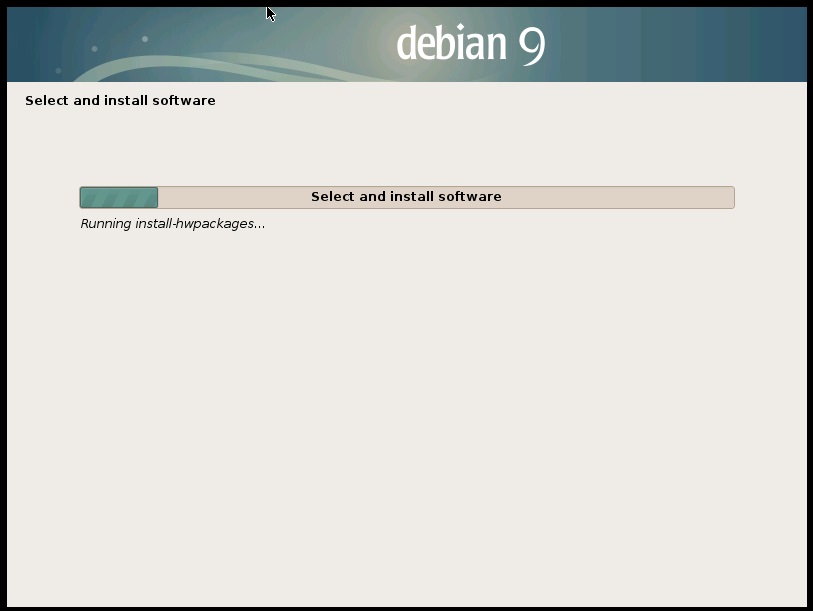Click the debian 9 logo in banner
The image size is (813, 611).
(x=470, y=44)
